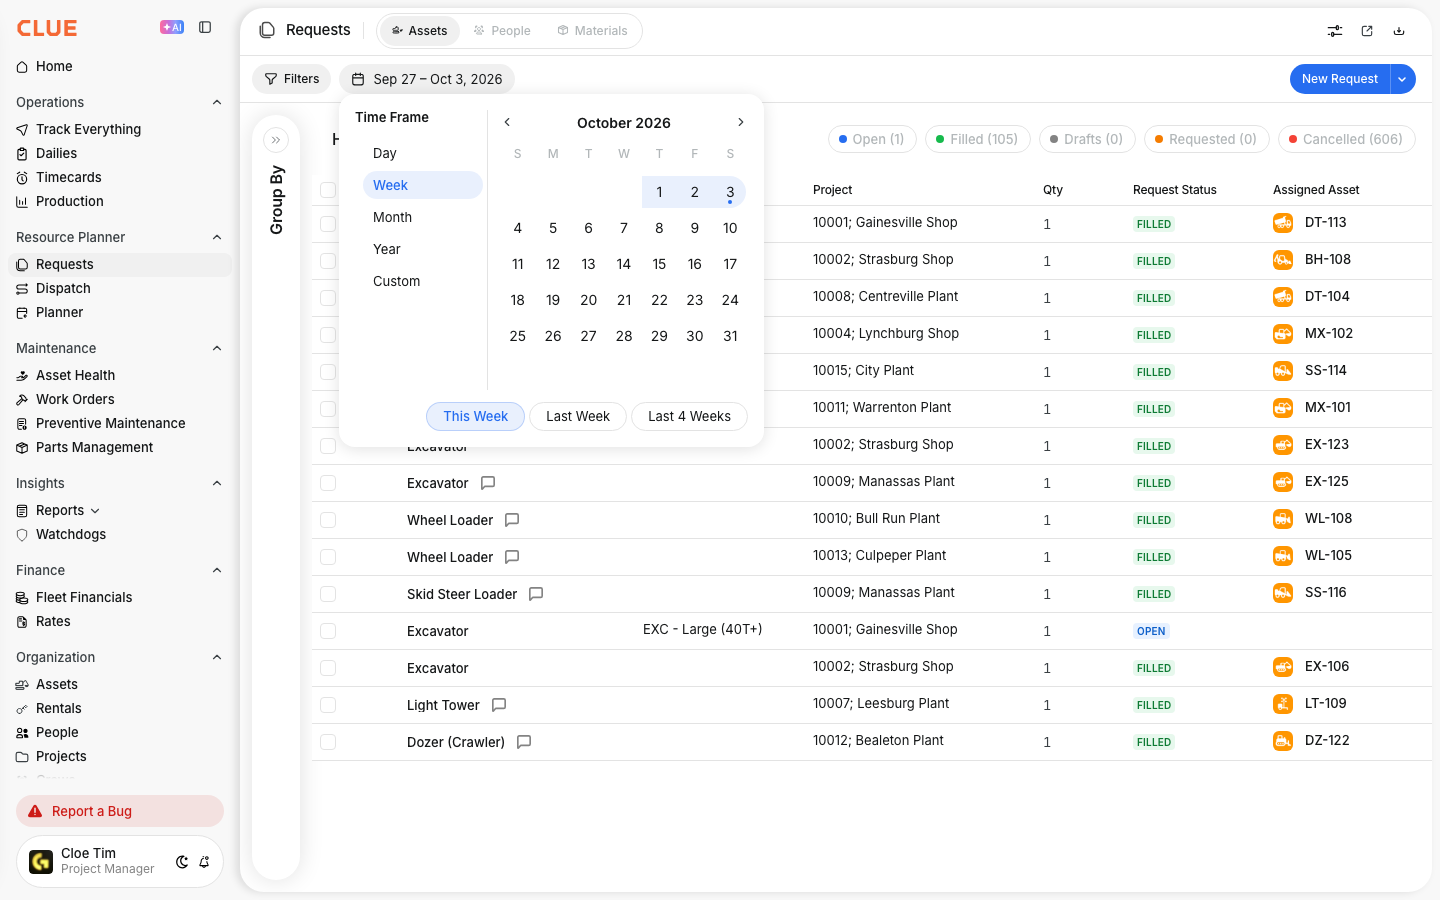Viewport: 1440px width, 900px height.
Task: Click Report a Bug
Action: point(120,811)
